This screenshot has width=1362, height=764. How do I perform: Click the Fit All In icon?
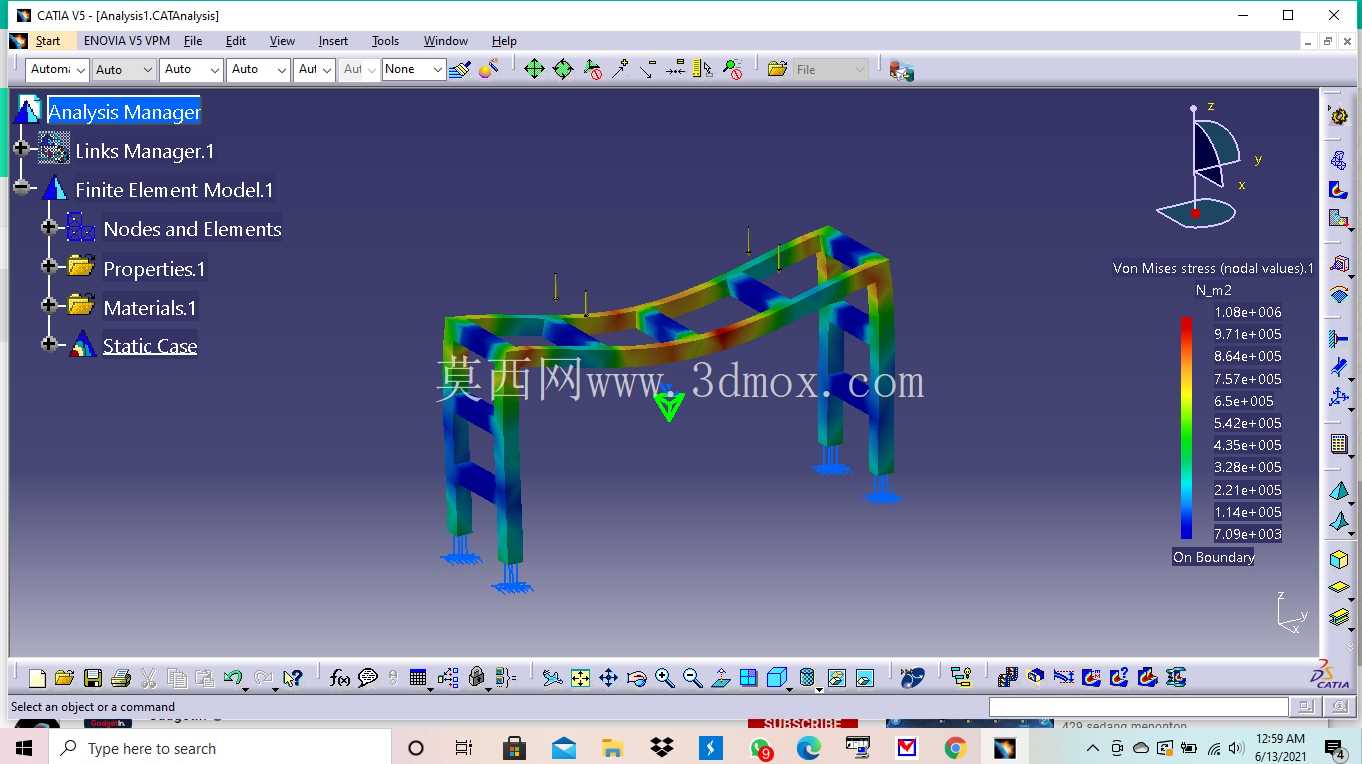tap(580, 678)
